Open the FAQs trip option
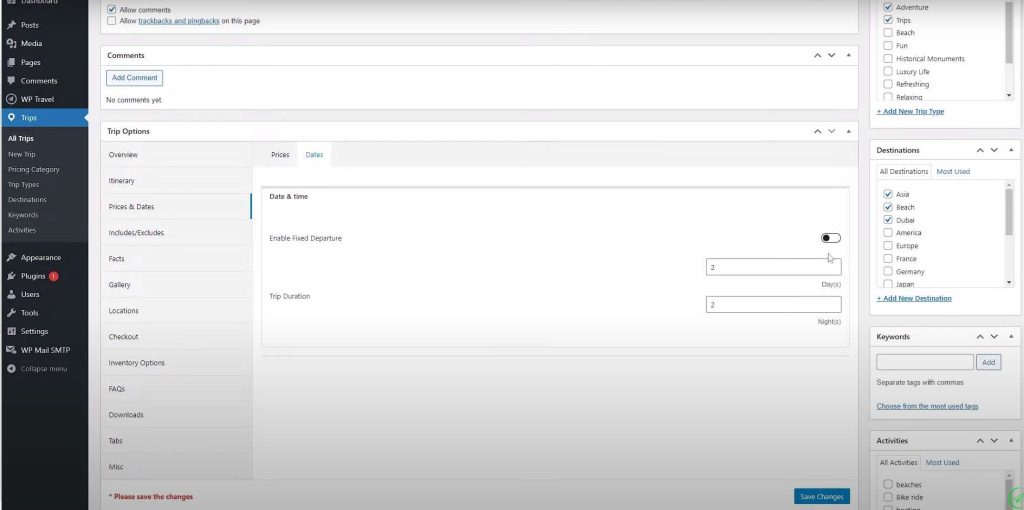Viewport: 1024px width, 510px height. [176, 389]
